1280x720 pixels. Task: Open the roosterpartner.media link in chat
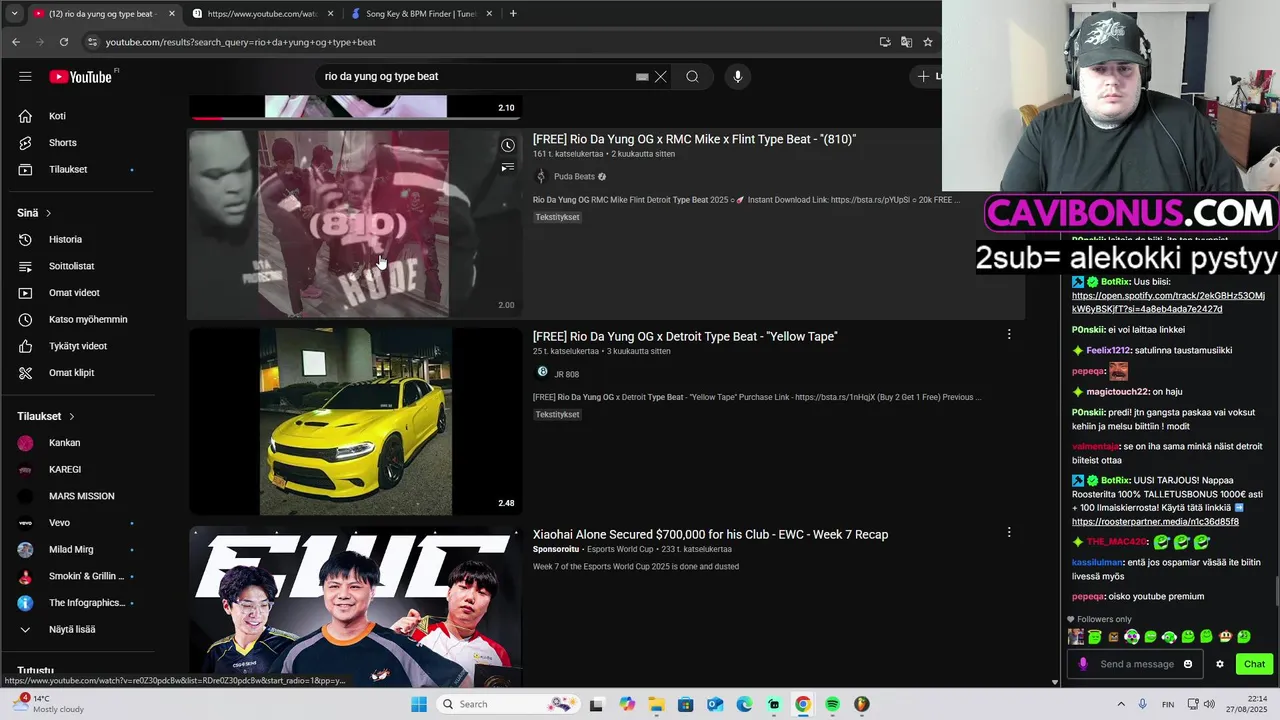1155,522
